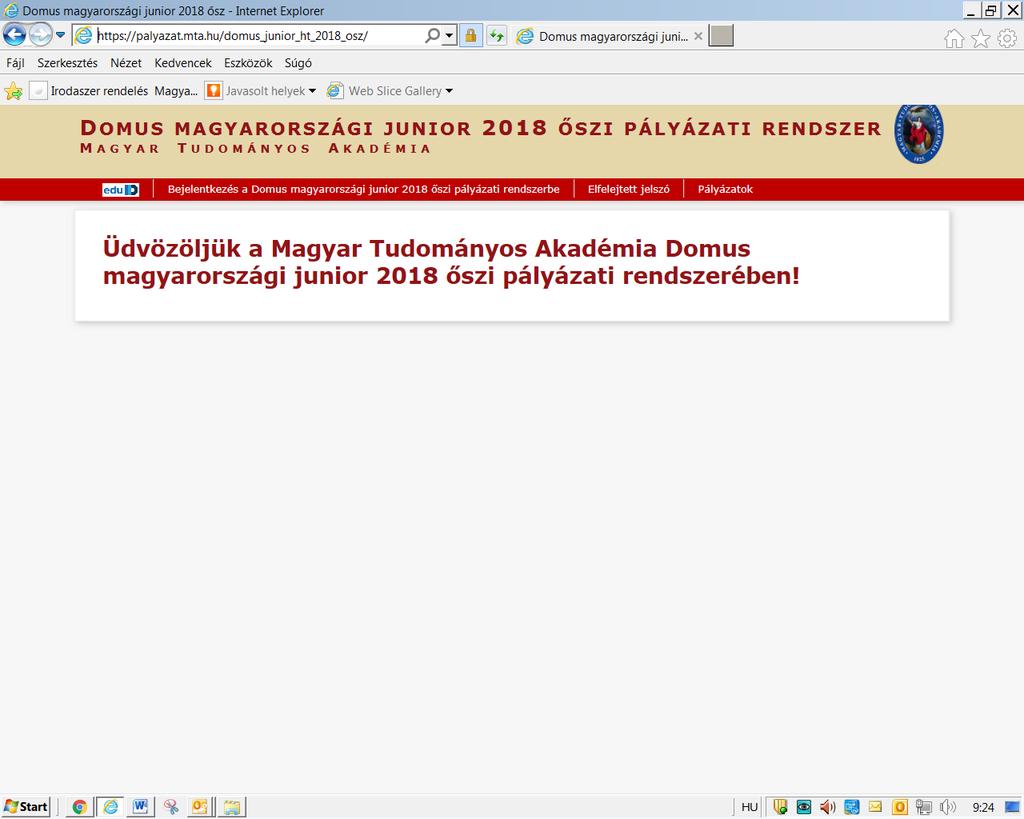Open Google Chrome from the taskbar
The image size is (1024, 819).
[x=80, y=807]
